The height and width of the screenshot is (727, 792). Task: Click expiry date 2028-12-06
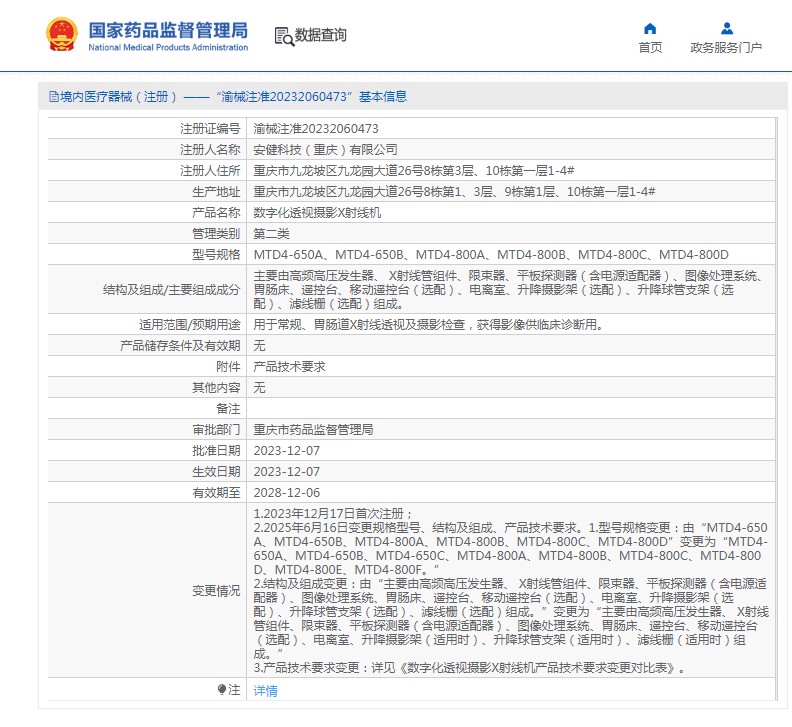(286, 493)
